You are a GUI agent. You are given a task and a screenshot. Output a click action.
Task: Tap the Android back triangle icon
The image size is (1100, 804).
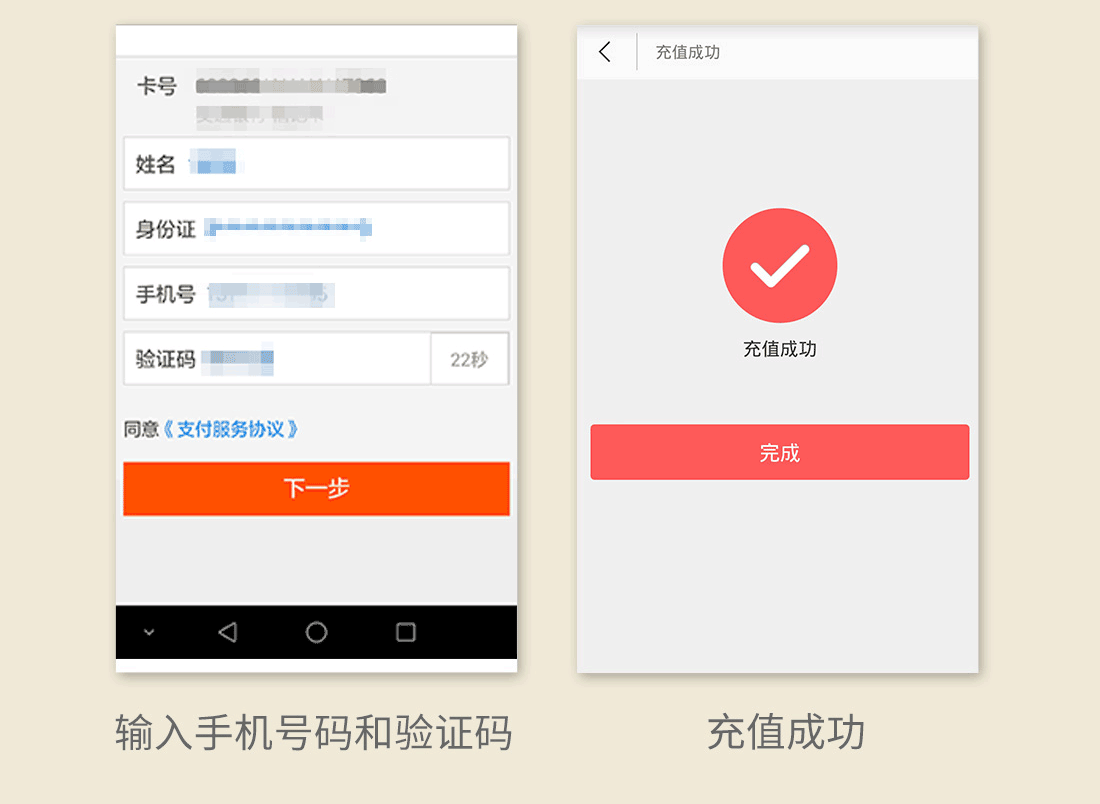[x=227, y=632]
